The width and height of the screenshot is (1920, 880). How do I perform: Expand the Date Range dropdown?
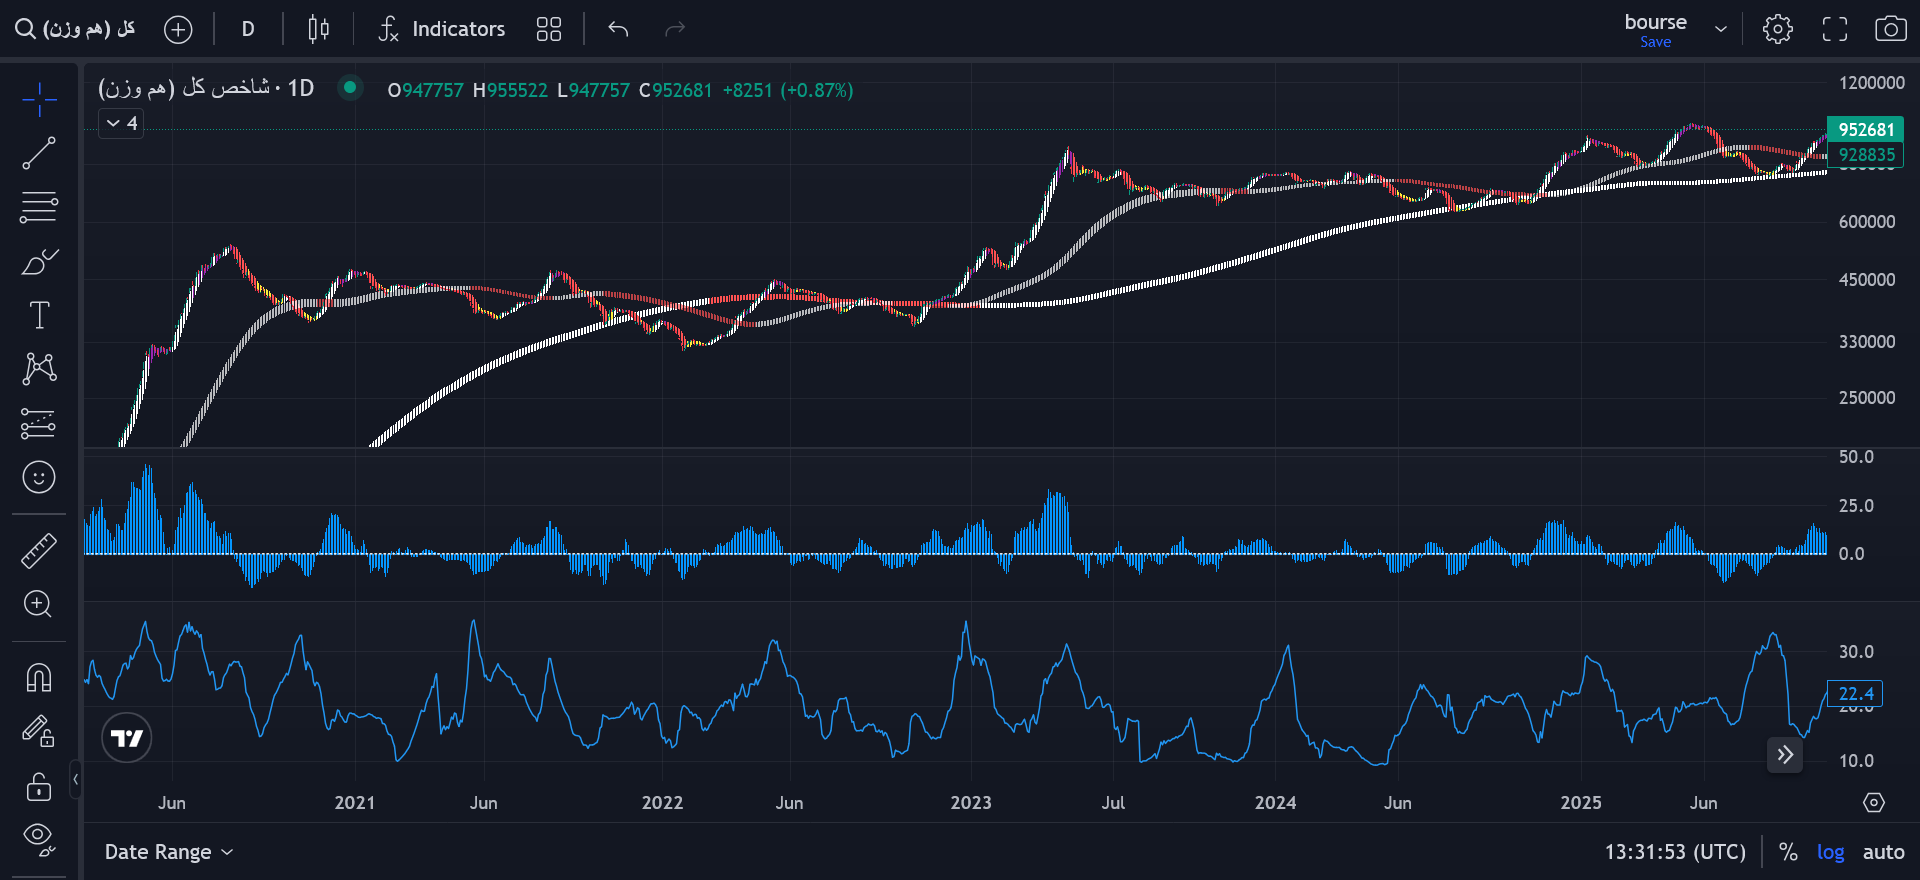(x=168, y=852)
